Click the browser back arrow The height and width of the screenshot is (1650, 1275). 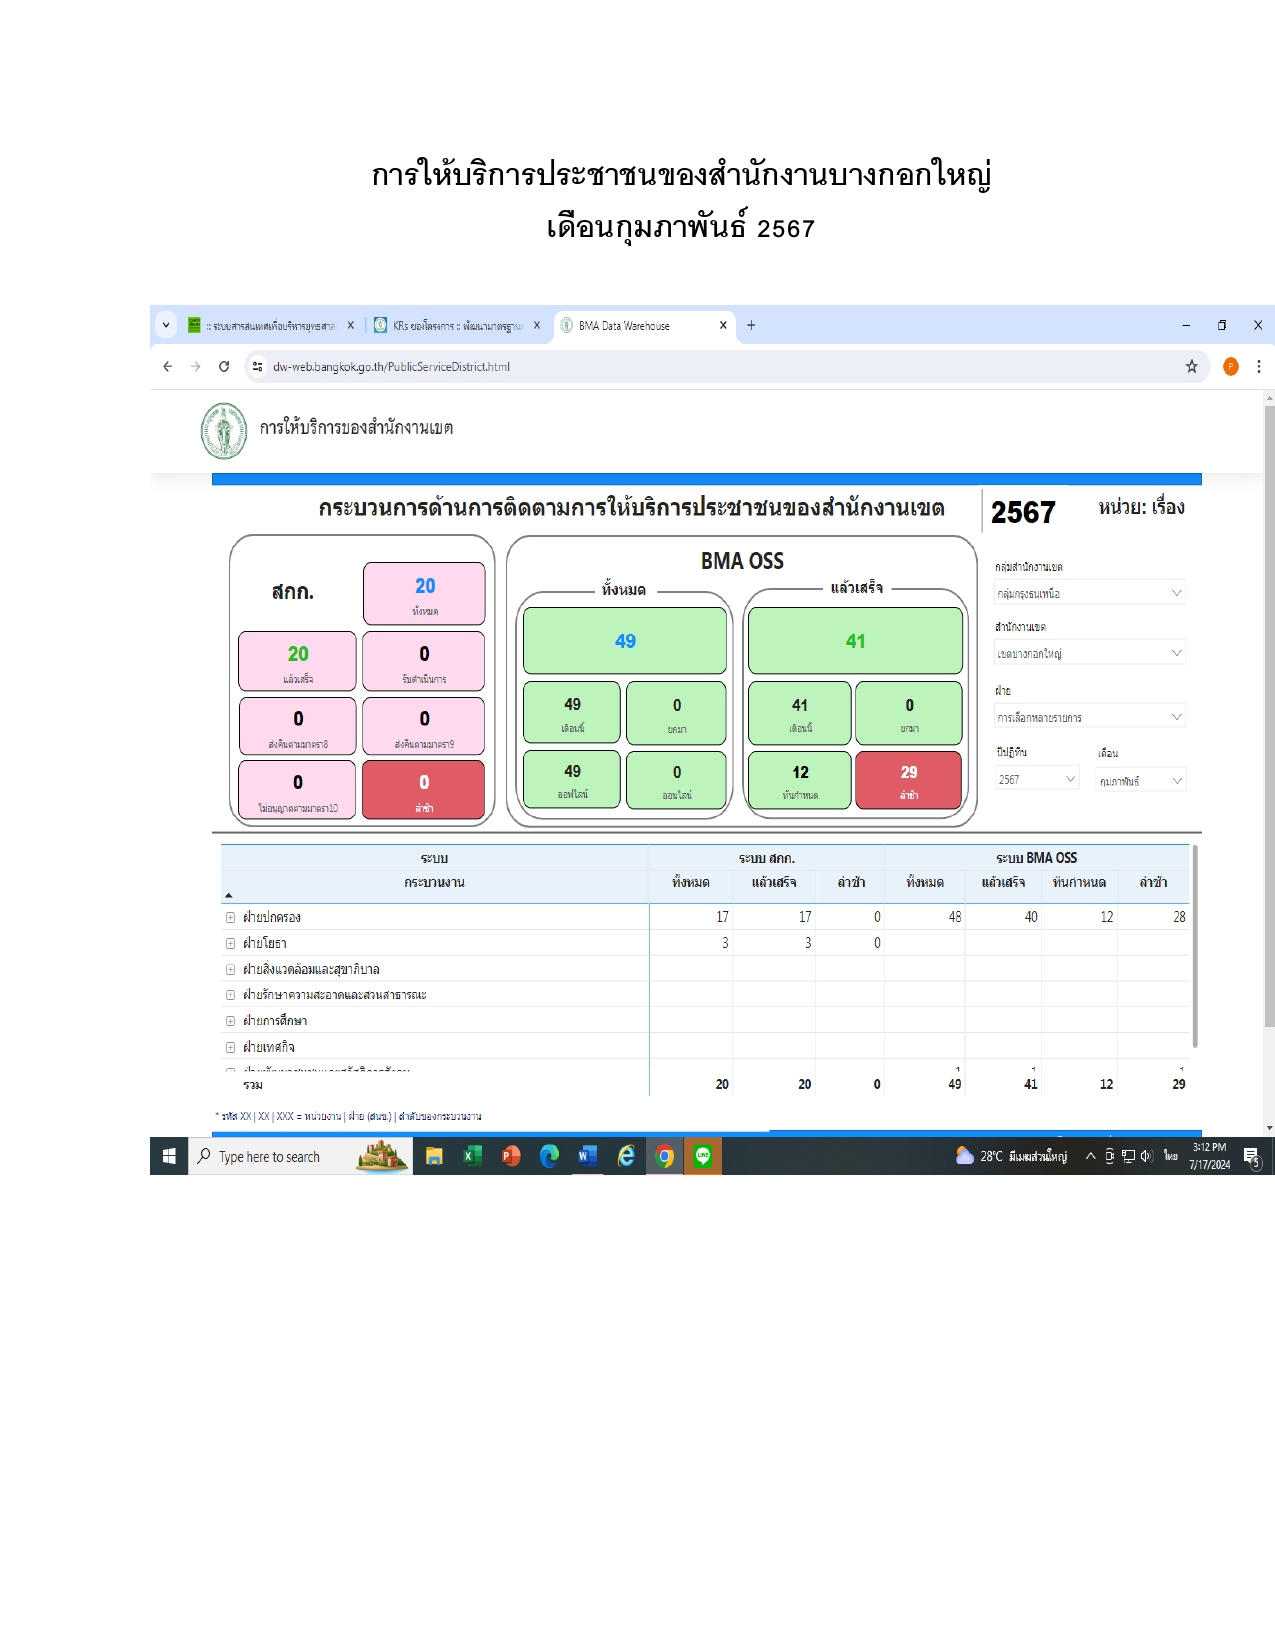pos(168,367)
